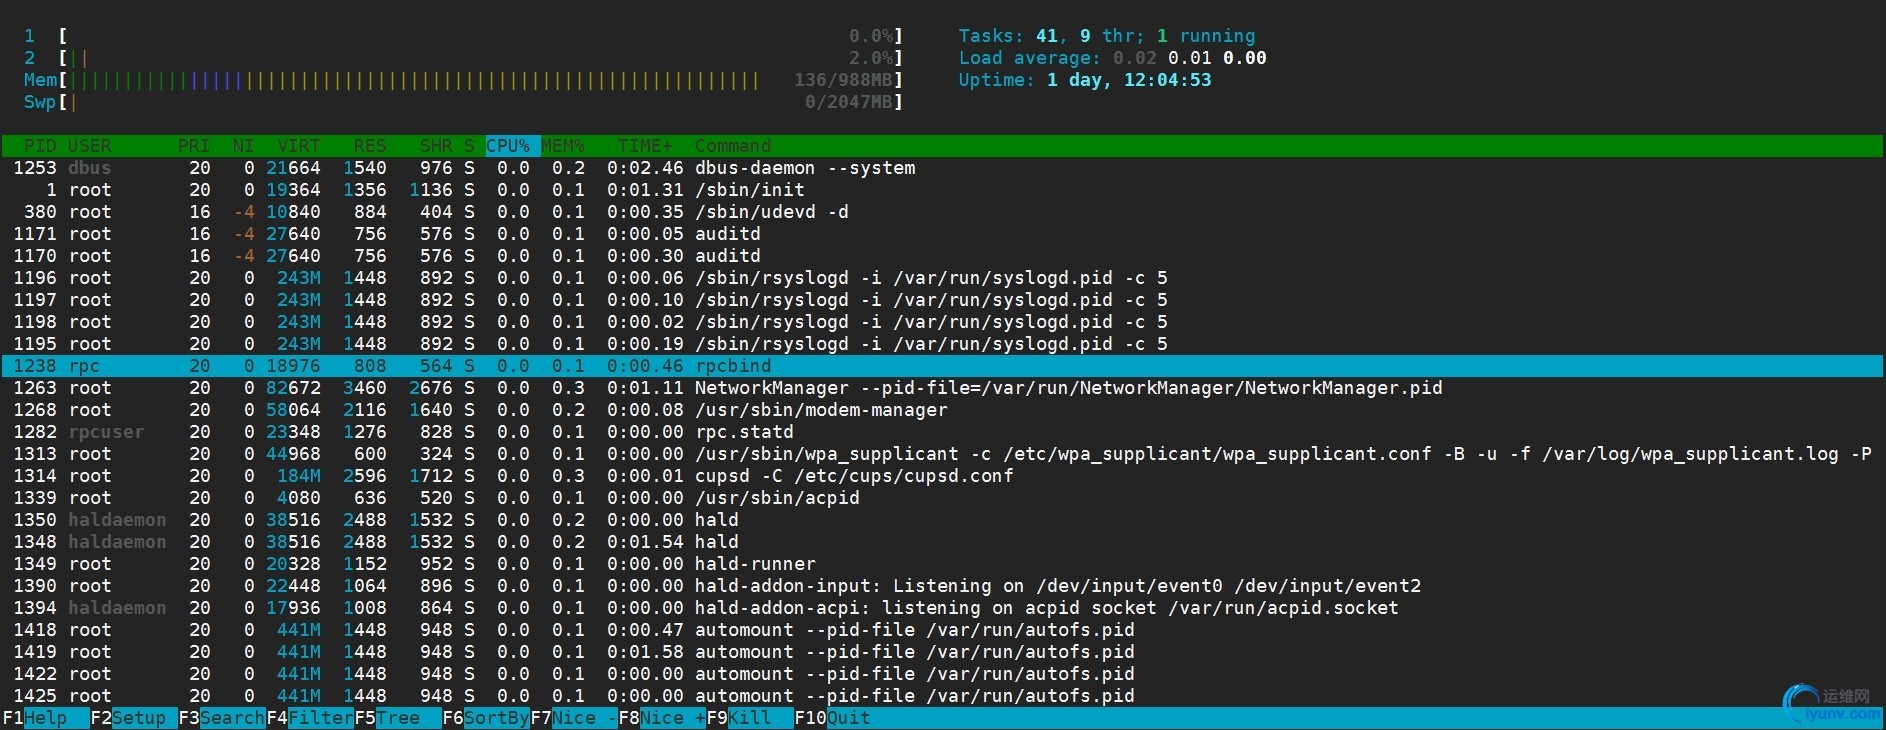The image size is (1886, 730).
Task: Select the /usr/sbin/modem-manager process row
Action: click(x=943, y=410)
